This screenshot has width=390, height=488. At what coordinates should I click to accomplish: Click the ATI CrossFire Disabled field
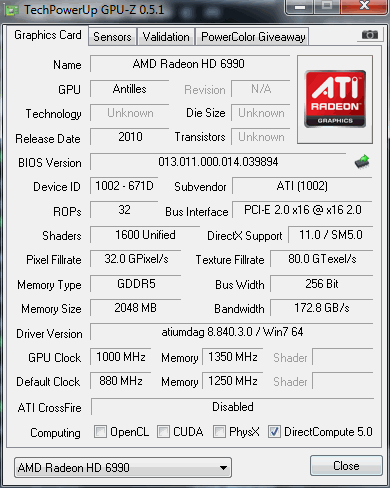point(233,407)
